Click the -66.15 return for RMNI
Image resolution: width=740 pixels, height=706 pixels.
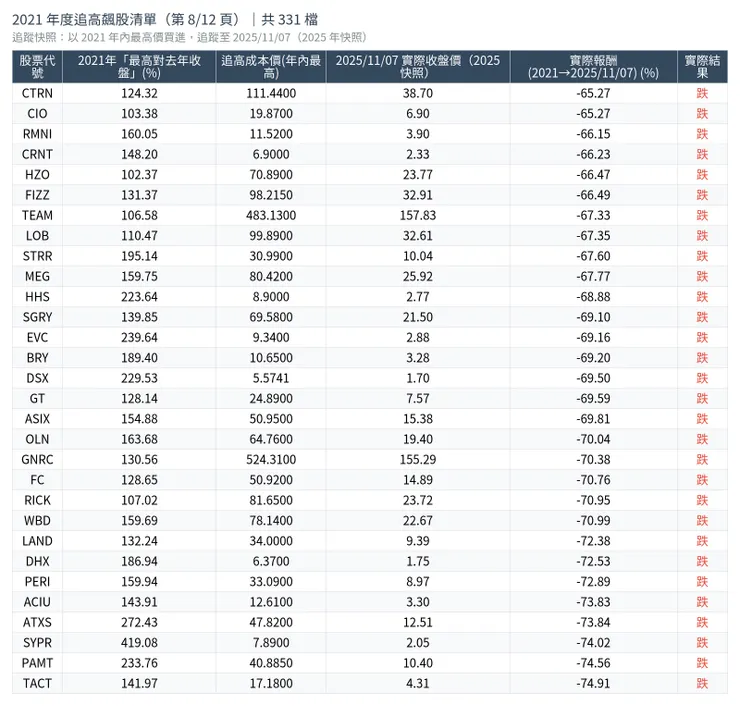pos(593,134)
